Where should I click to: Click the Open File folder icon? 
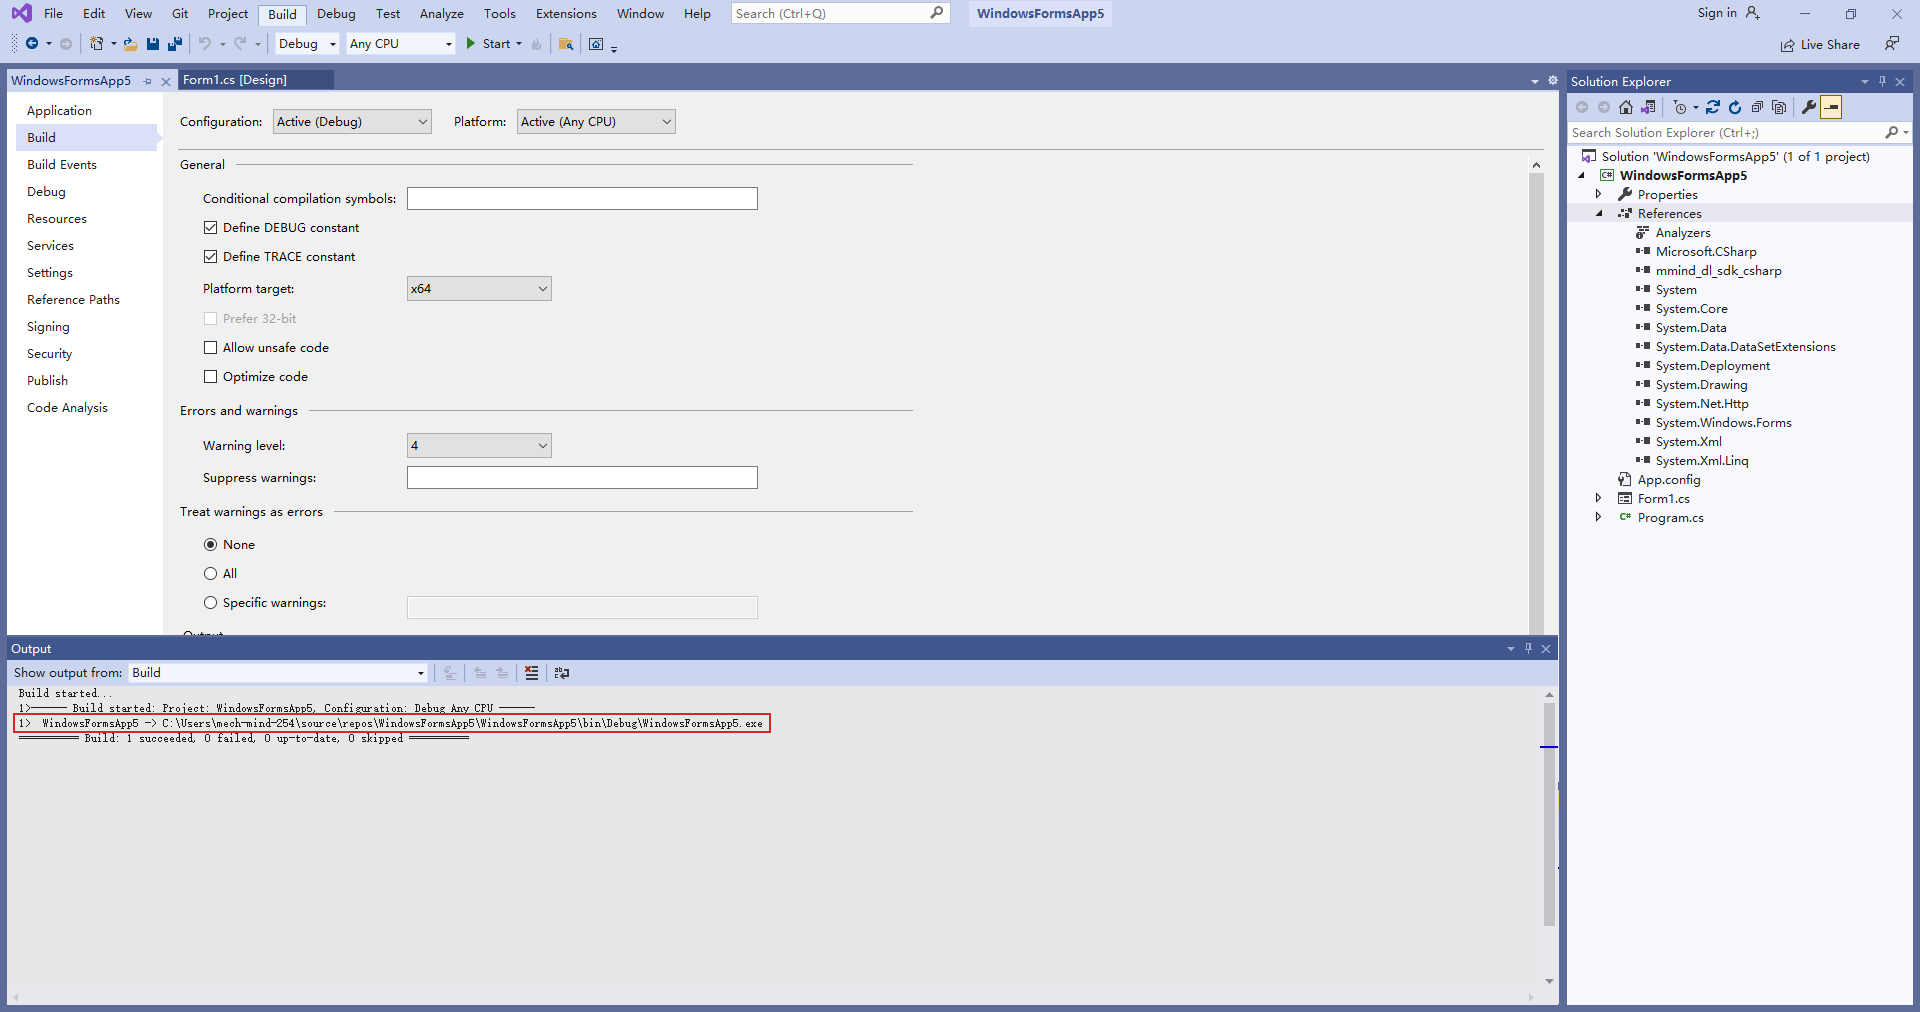pyautogui.click(x=130, y=44)
